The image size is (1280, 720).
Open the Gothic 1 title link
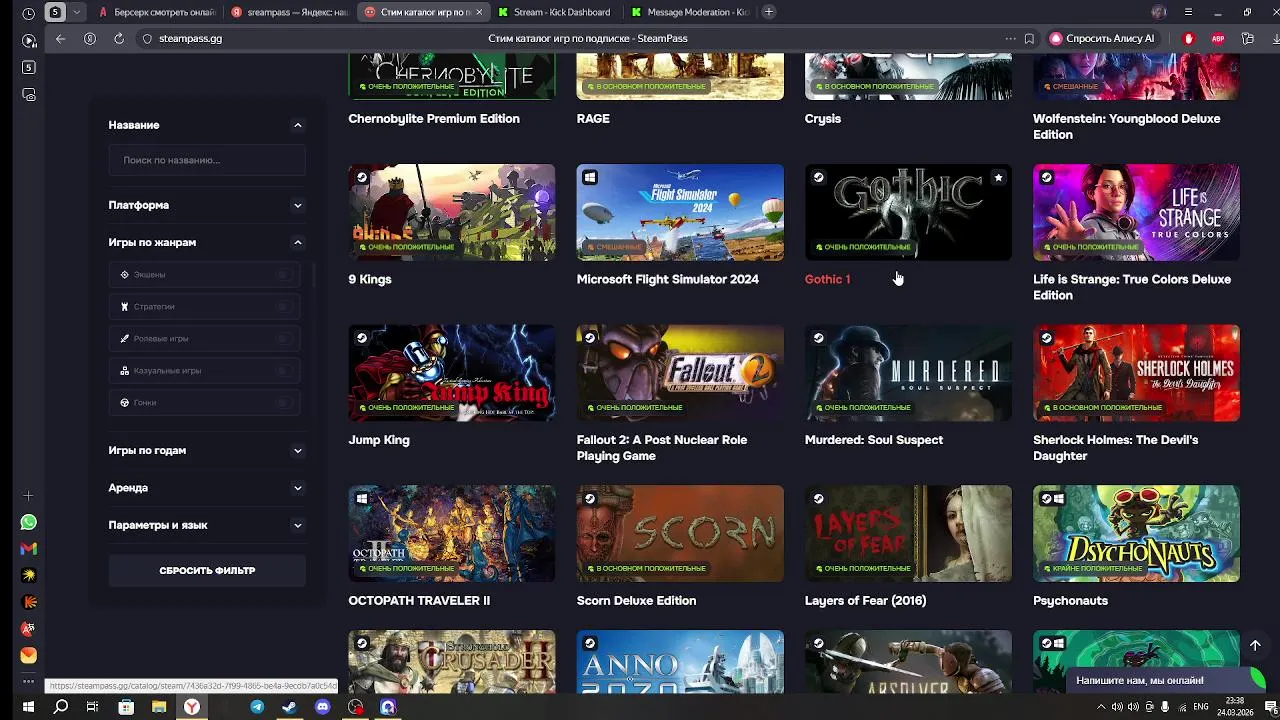(x=827, y=279)
